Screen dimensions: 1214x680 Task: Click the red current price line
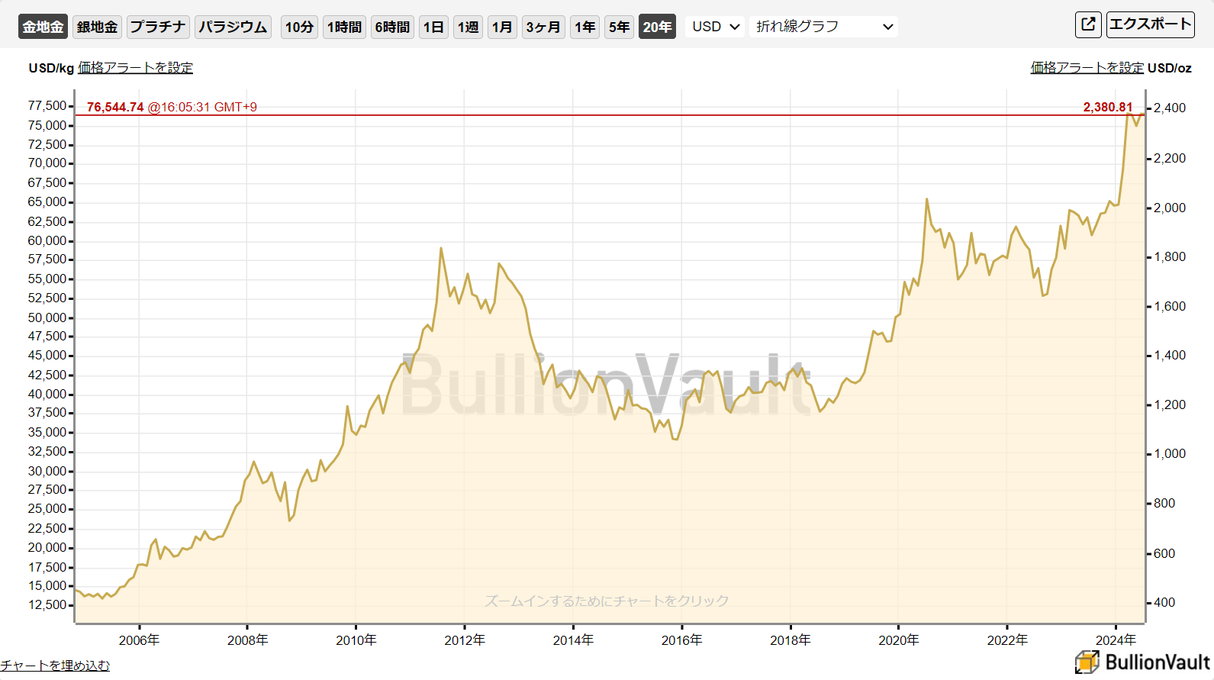pos(600,115)
